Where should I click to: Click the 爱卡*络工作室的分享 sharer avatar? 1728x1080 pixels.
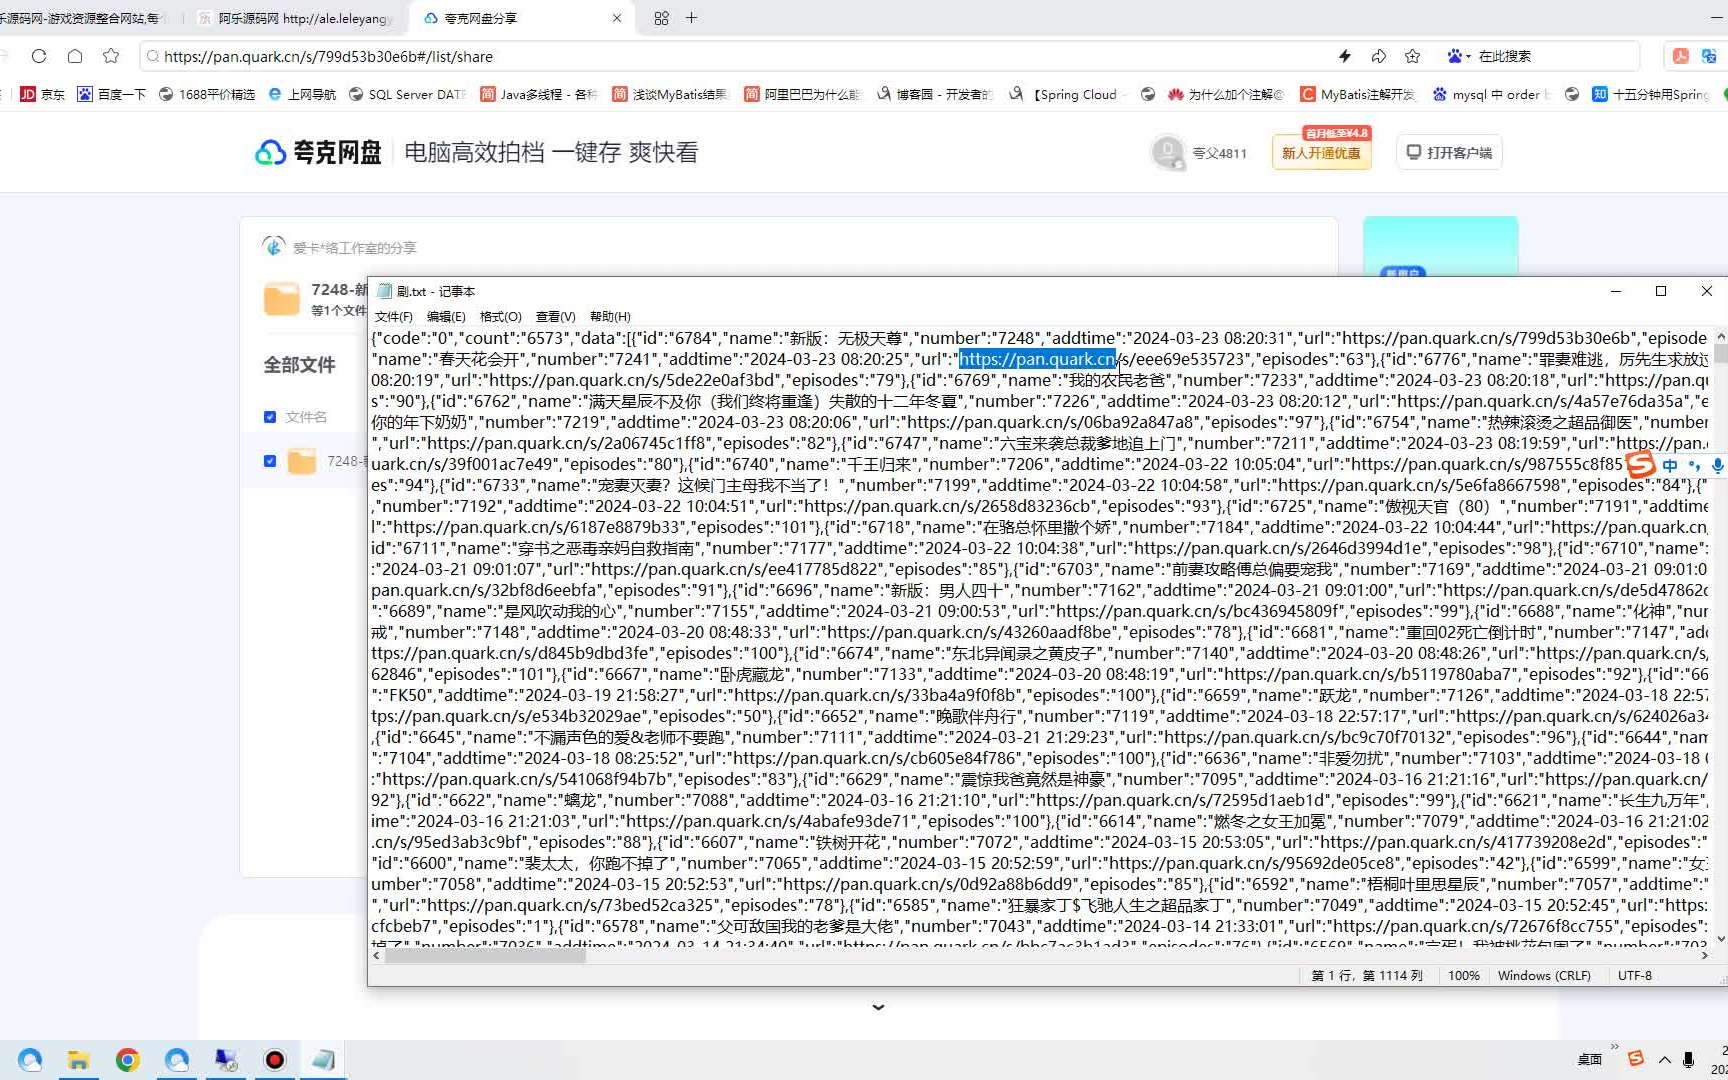pos(273,246)
